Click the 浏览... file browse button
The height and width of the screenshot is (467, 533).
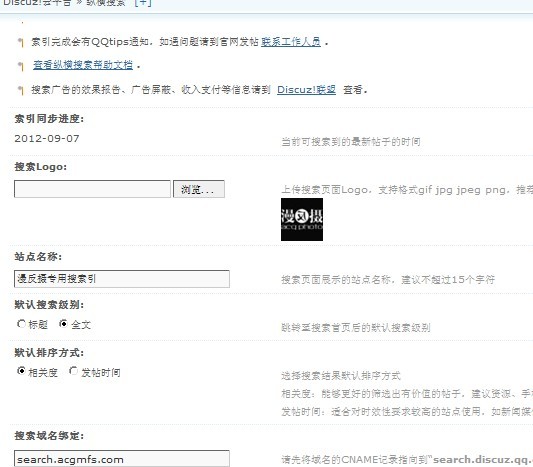tap(199, 189)
